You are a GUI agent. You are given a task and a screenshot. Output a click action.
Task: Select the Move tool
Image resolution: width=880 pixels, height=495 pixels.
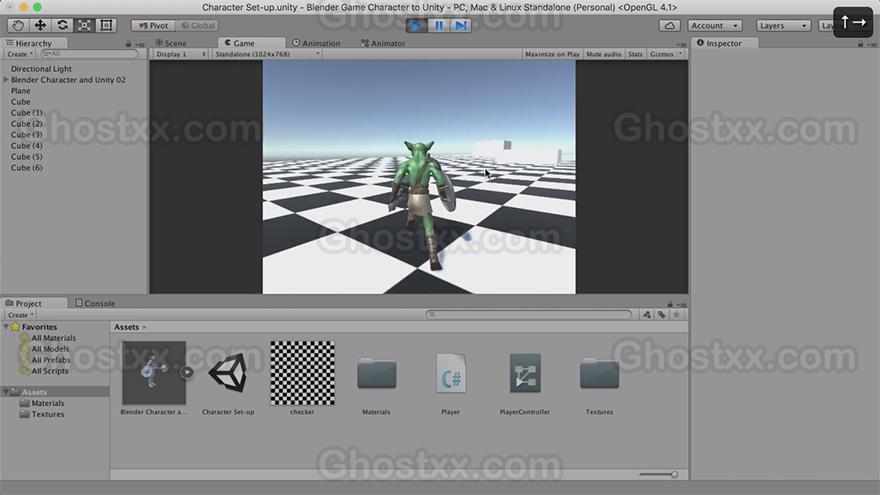(40, 25)
